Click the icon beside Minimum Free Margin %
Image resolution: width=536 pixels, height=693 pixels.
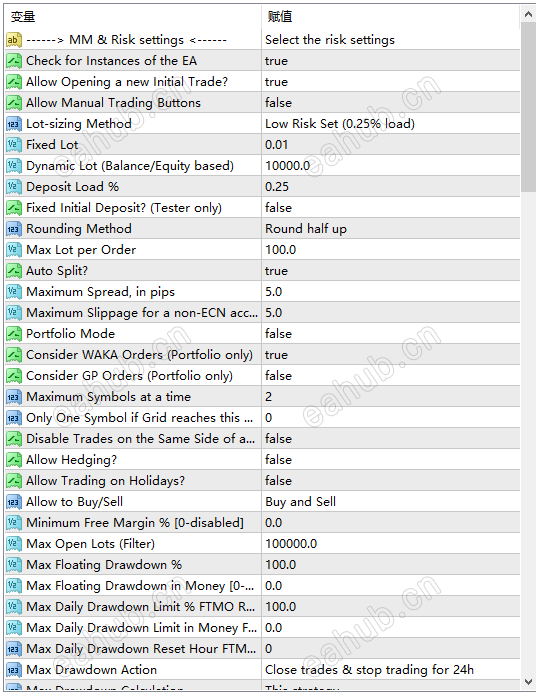click(x=14, y=522)
